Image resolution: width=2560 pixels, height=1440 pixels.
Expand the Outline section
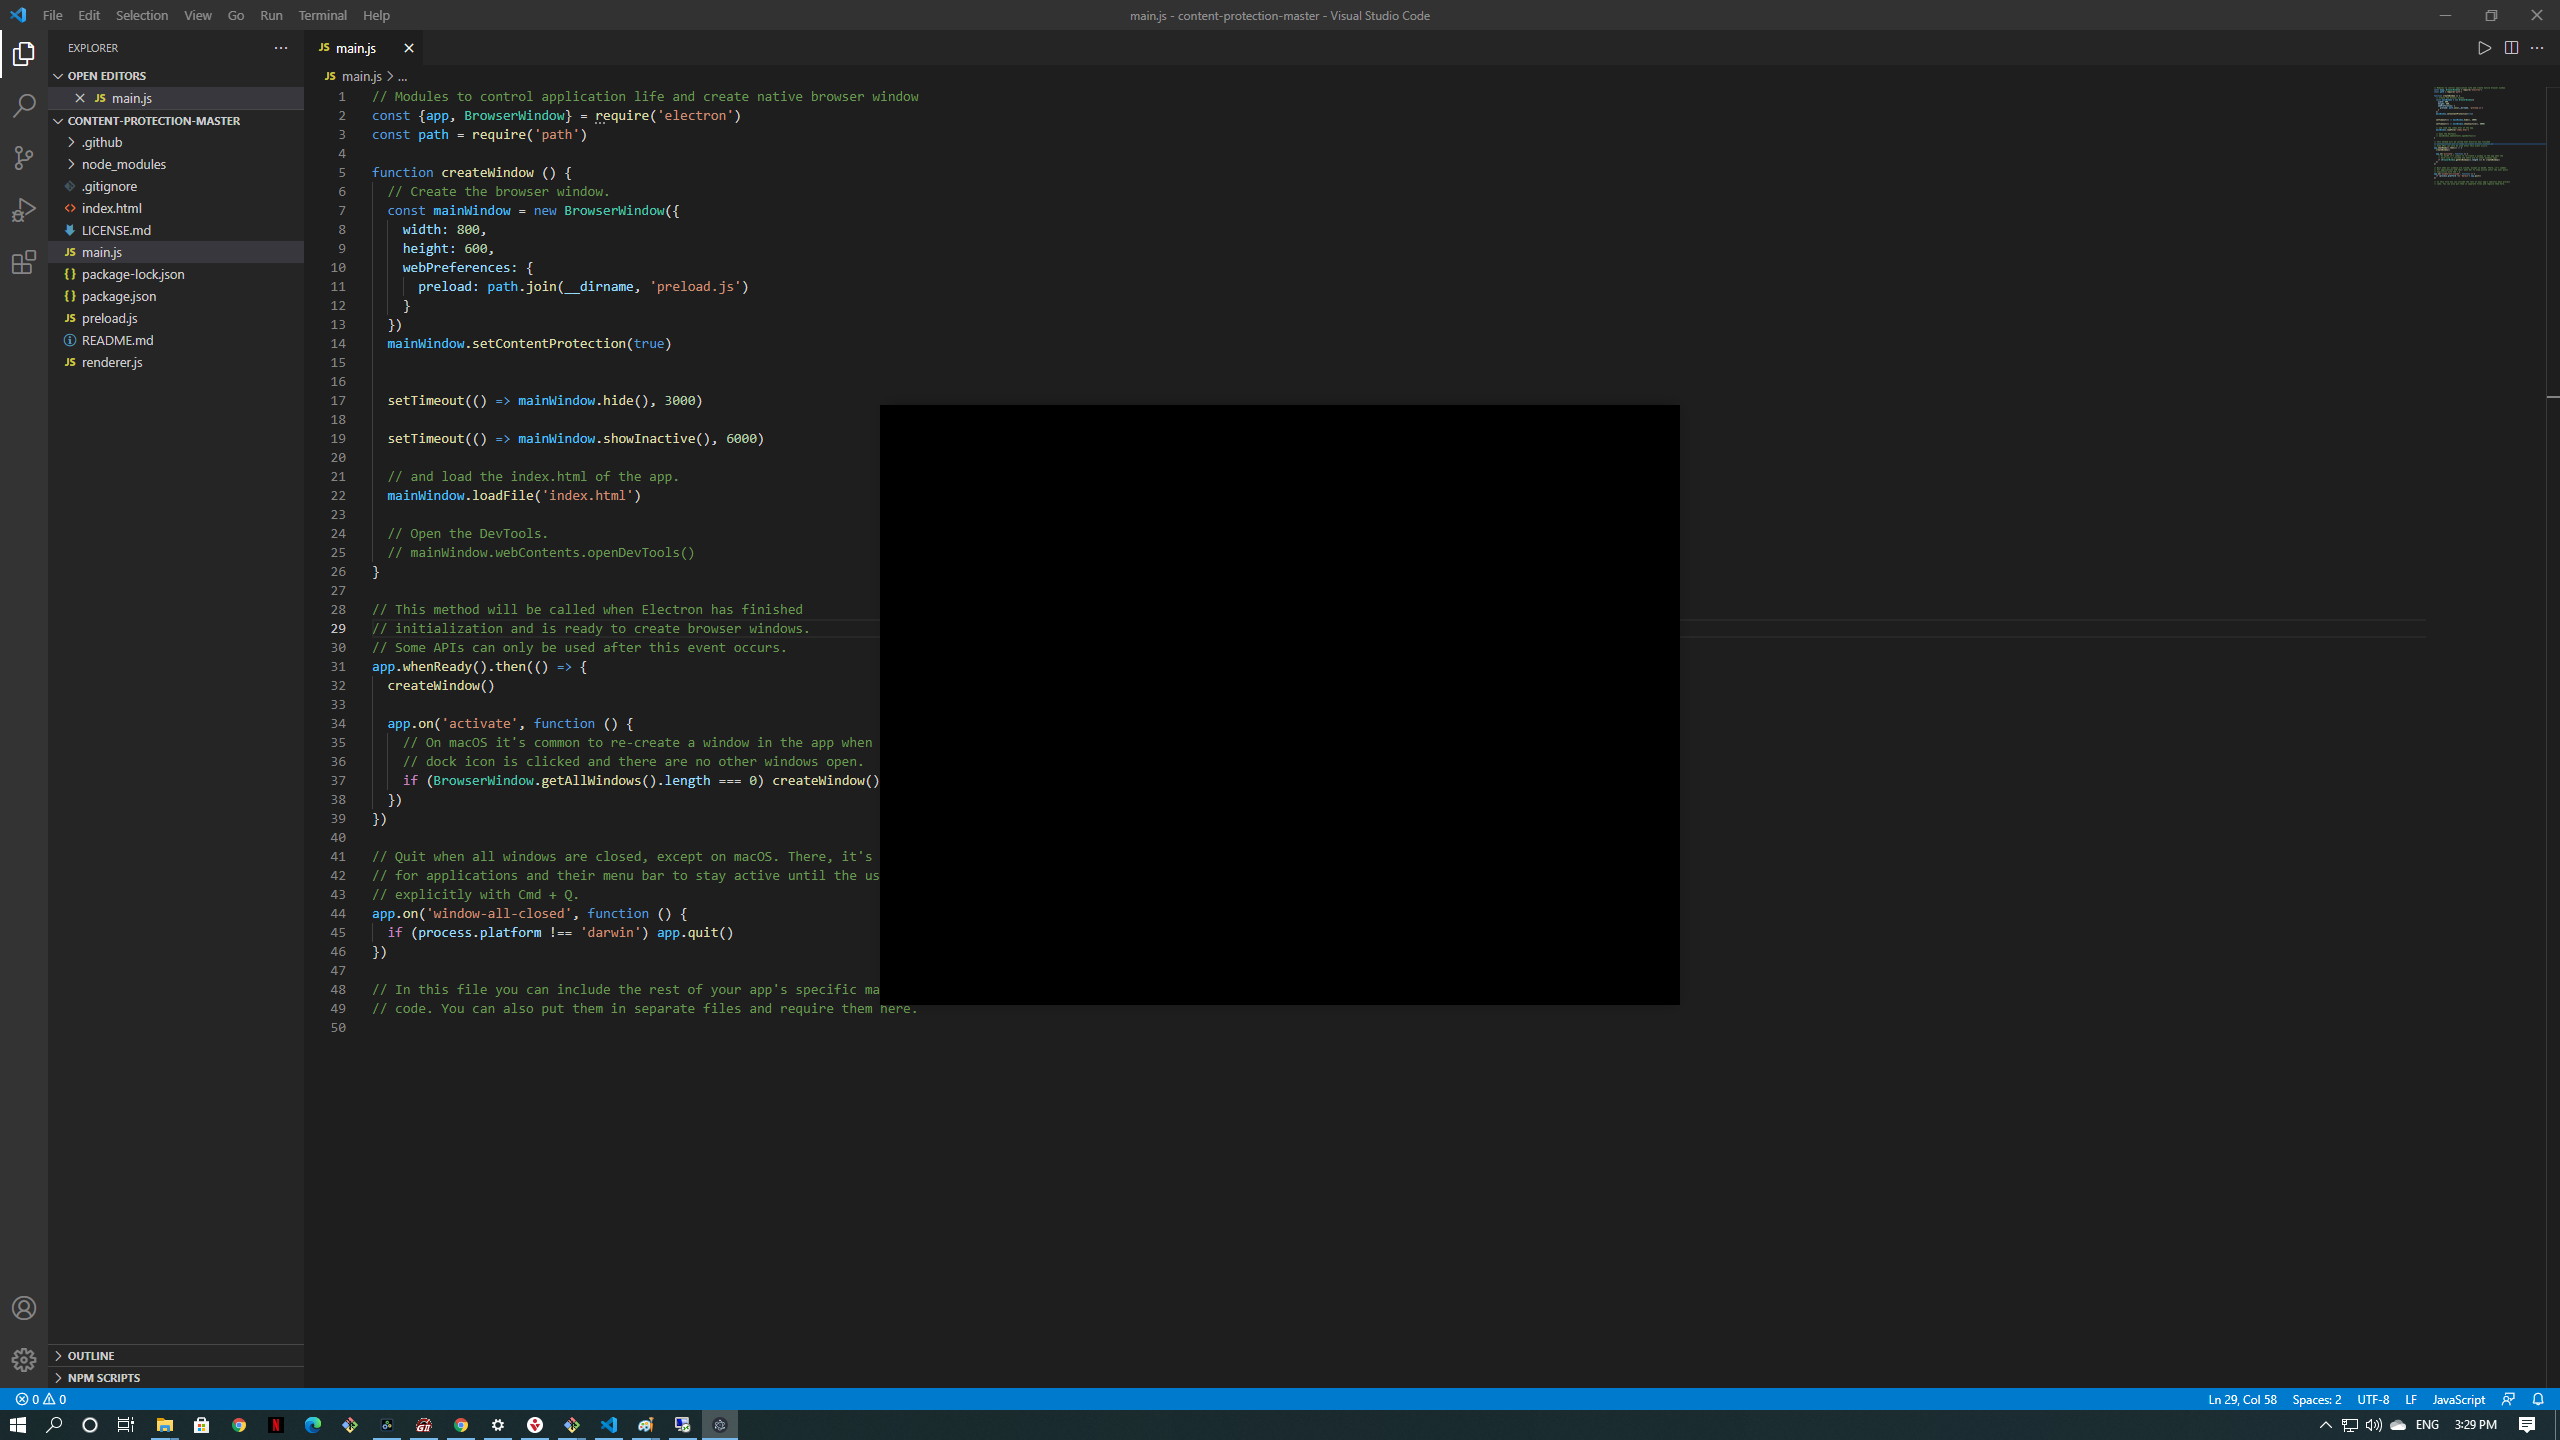(176, 1356)
